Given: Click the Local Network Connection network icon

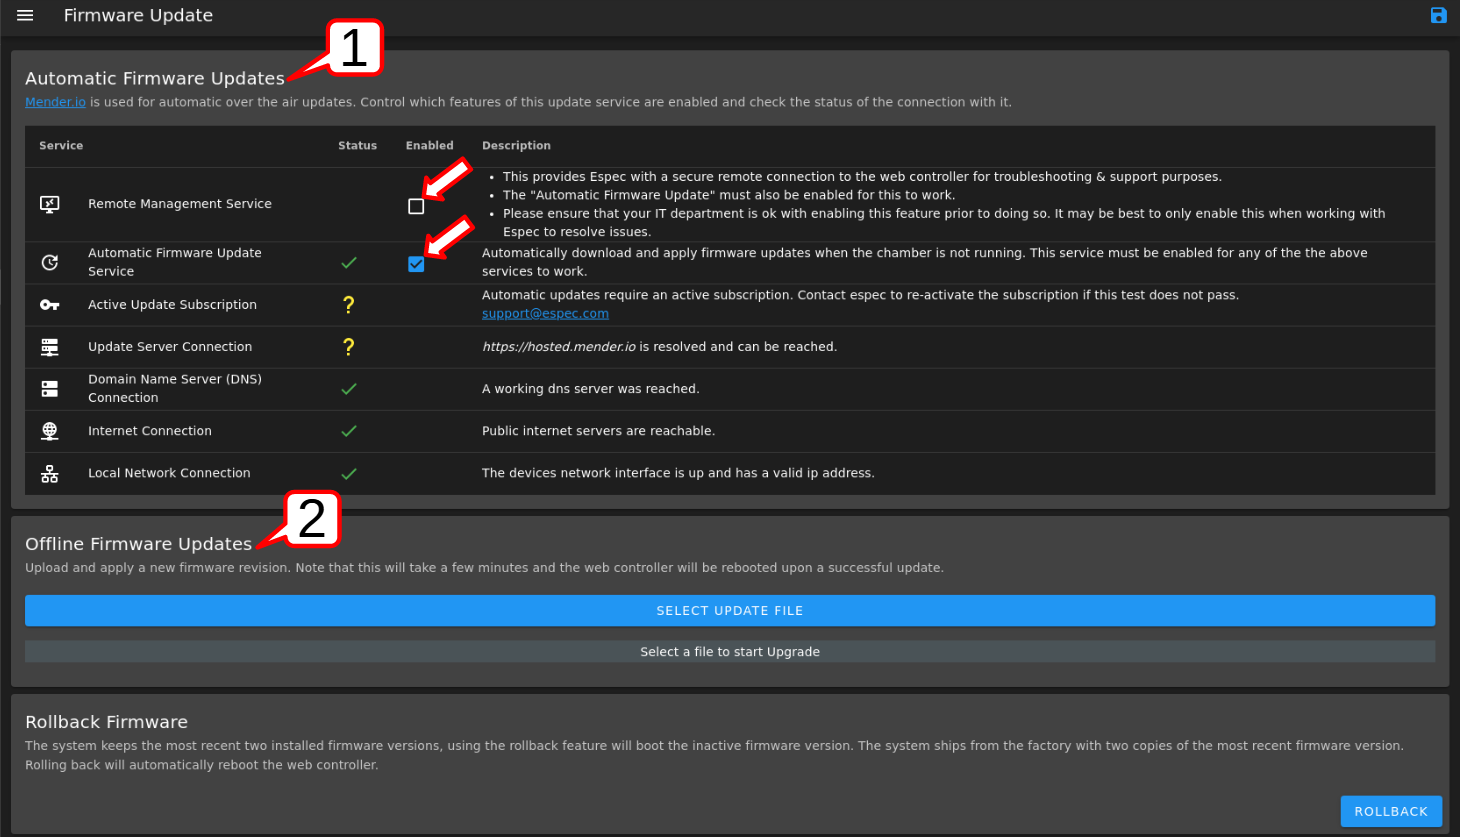Looking at the screenshot, I should [x=49, y=474].
